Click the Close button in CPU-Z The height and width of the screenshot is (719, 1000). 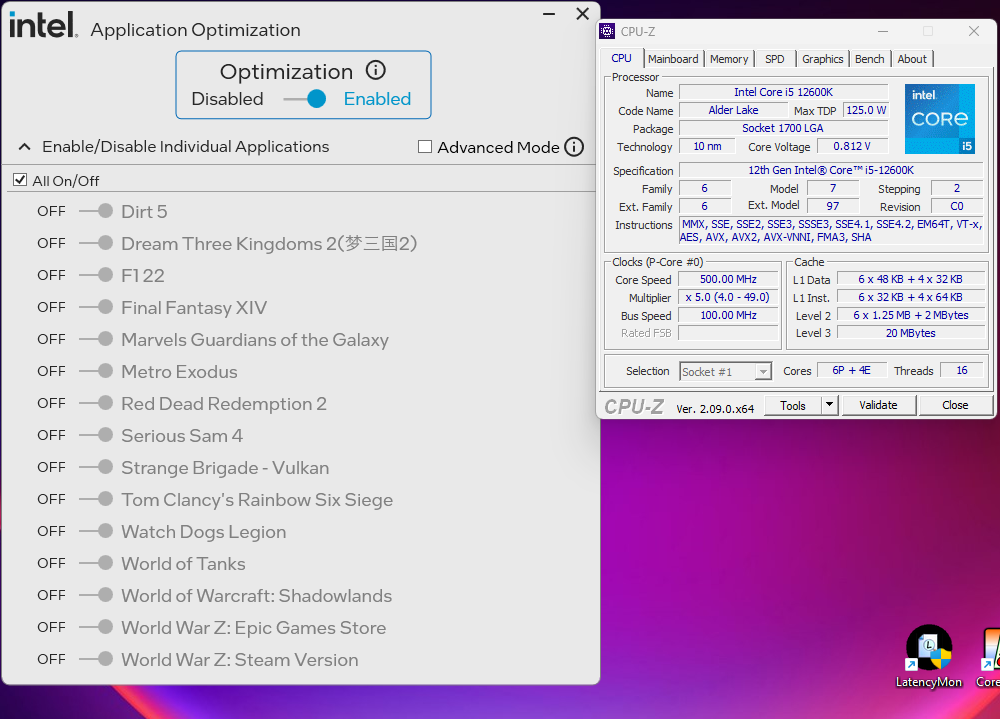[x=955, y=404]
